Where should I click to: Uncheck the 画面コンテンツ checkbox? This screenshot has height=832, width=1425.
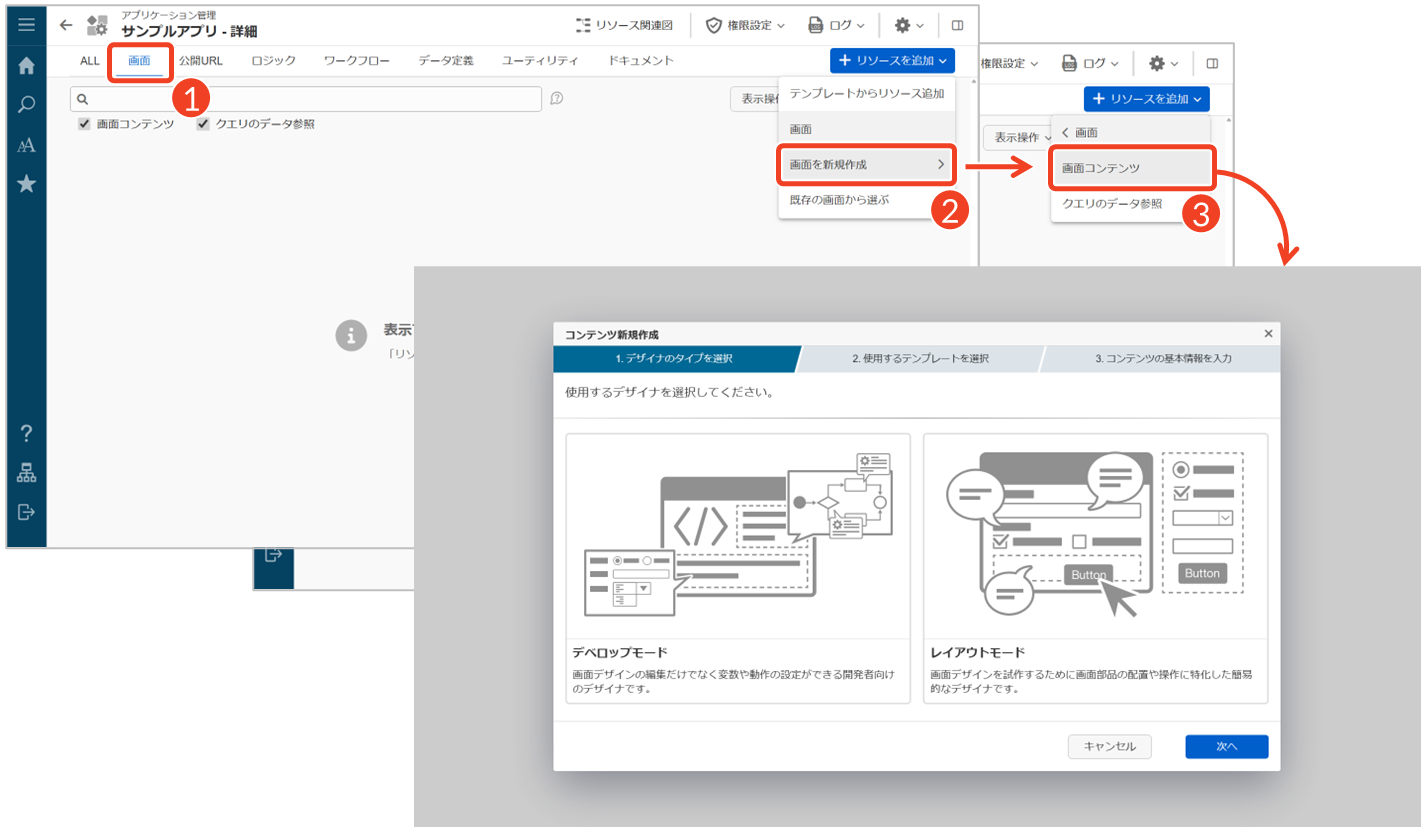click(x=85, y=124)
